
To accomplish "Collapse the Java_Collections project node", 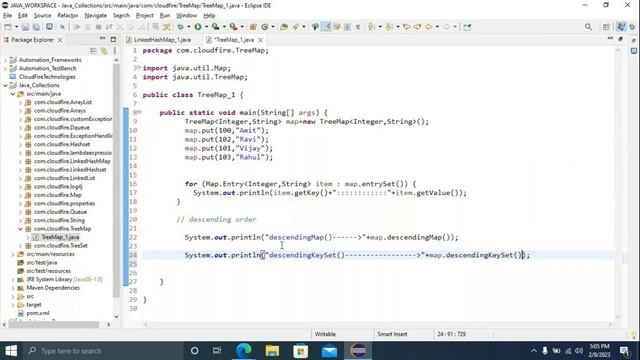I will 6,85.
